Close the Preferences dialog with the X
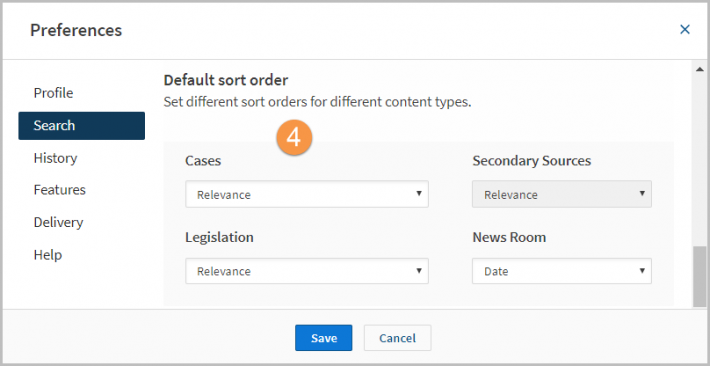The width and height of the screenshot is (710, 366). 685,30
